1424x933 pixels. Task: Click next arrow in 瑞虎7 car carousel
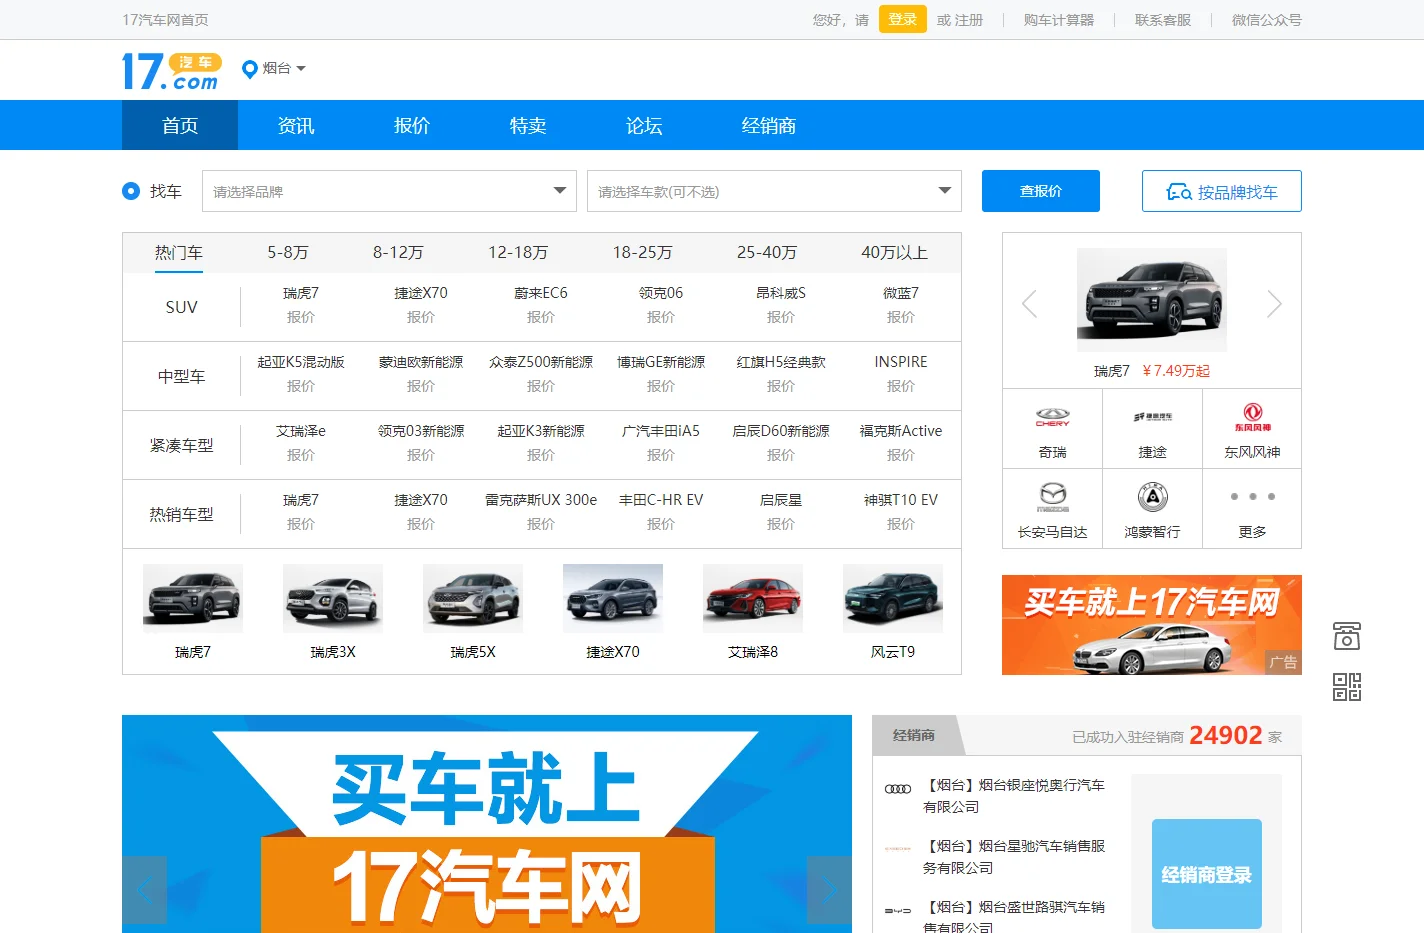pos(1274,304)
